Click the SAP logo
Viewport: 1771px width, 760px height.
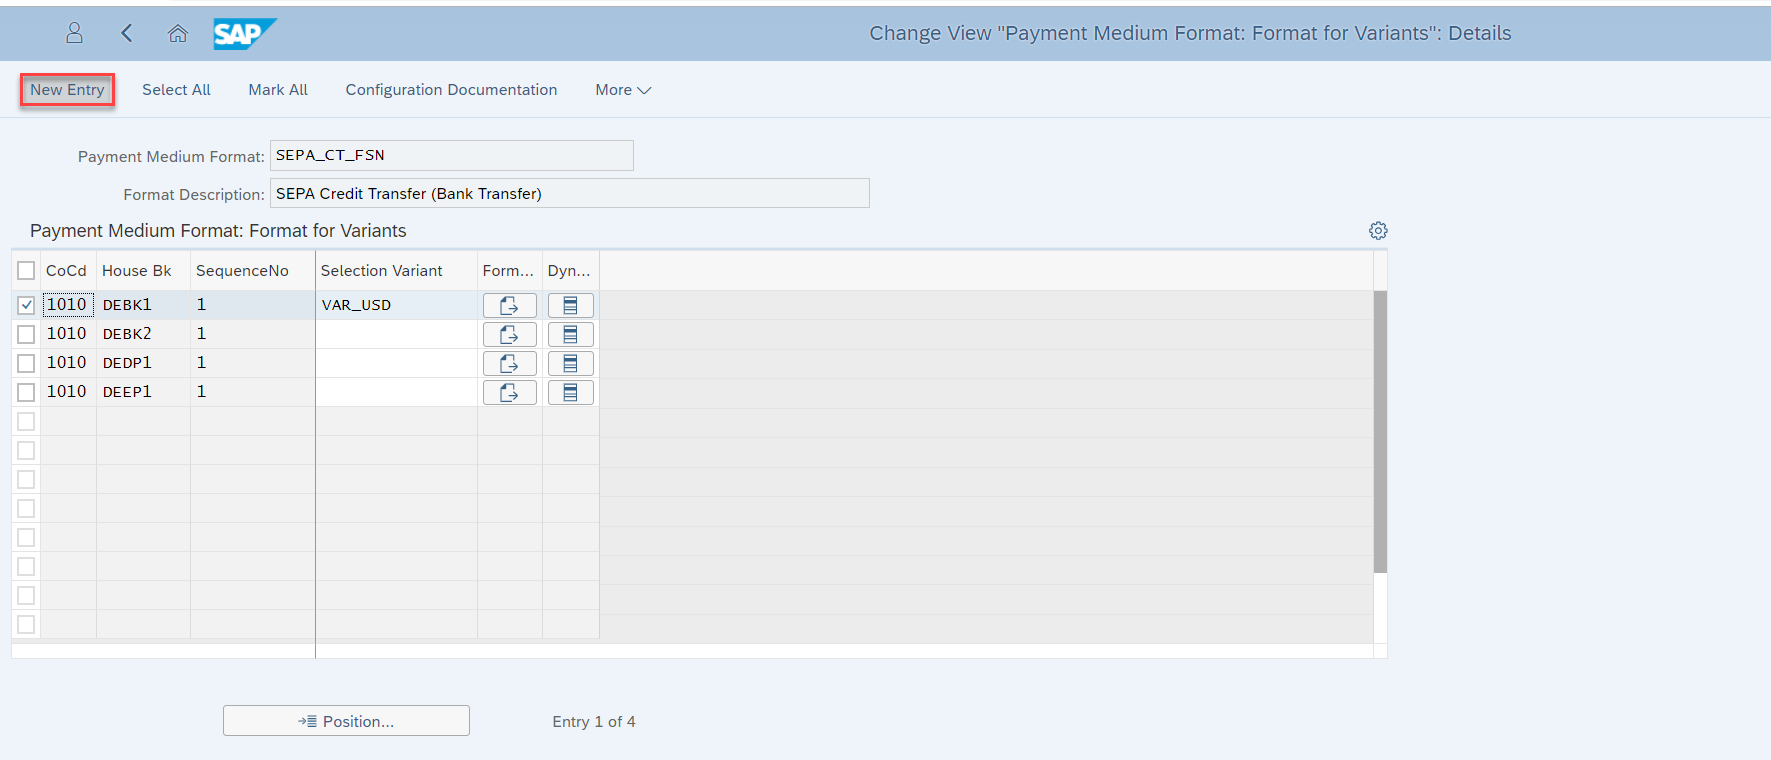click(x=244, y=33)
